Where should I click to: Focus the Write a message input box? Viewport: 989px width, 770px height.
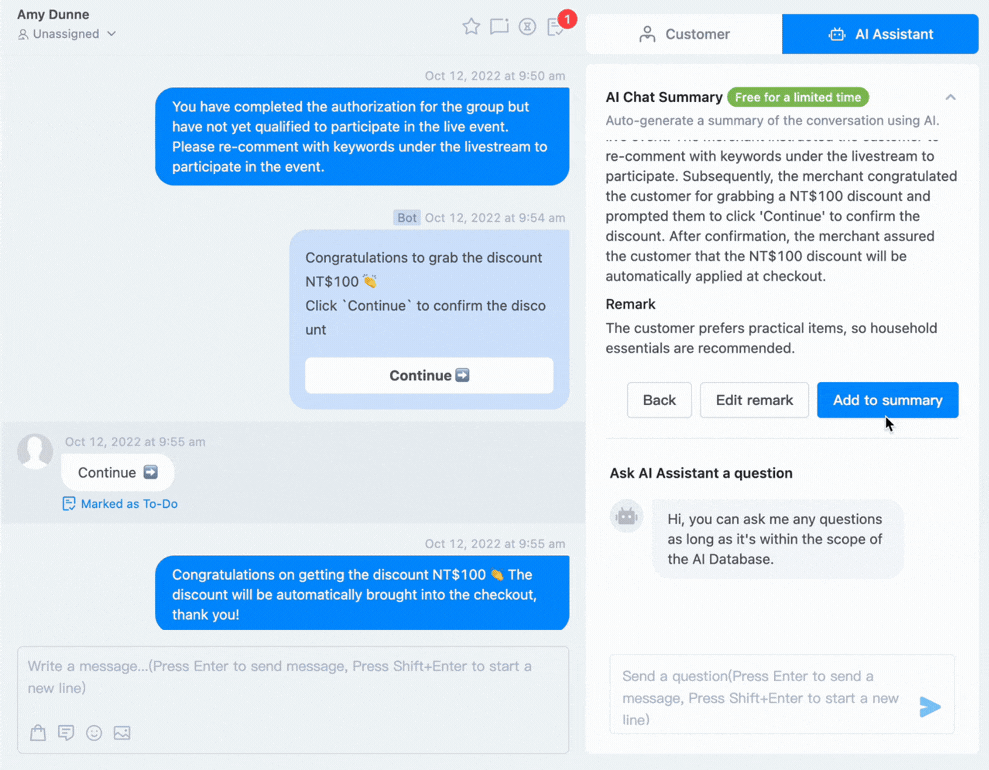(293, 677)
